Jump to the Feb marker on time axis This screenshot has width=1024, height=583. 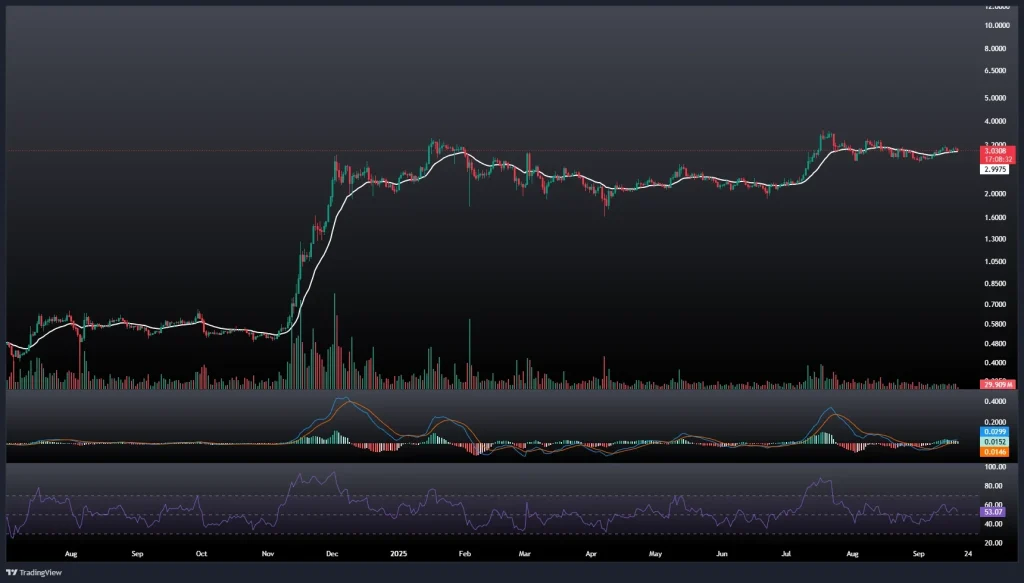[x=463, y=551]
